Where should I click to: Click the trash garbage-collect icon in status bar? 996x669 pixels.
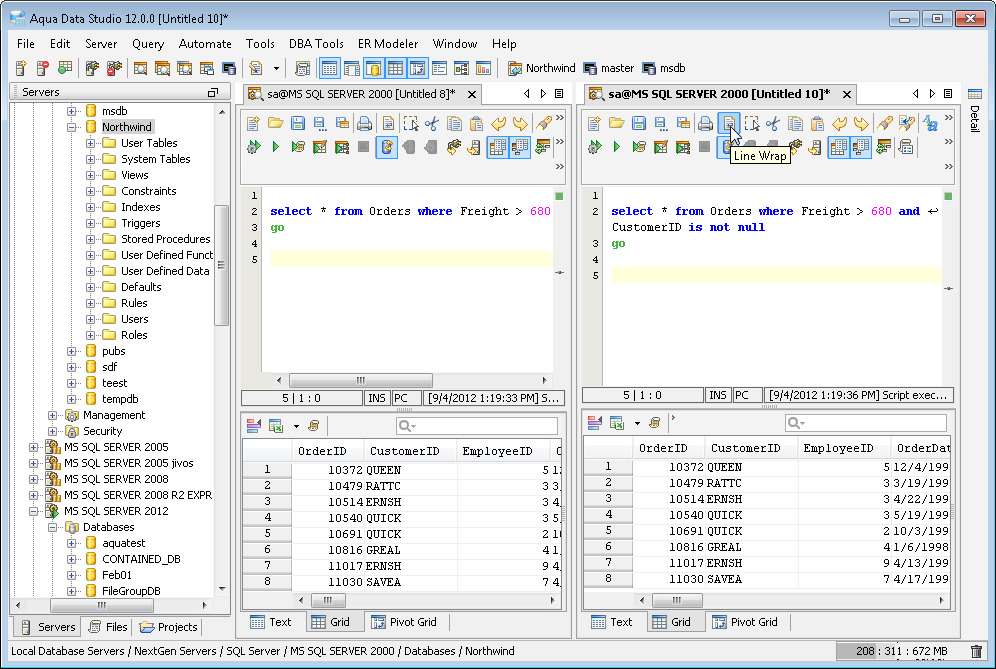(x=976, y=651)
